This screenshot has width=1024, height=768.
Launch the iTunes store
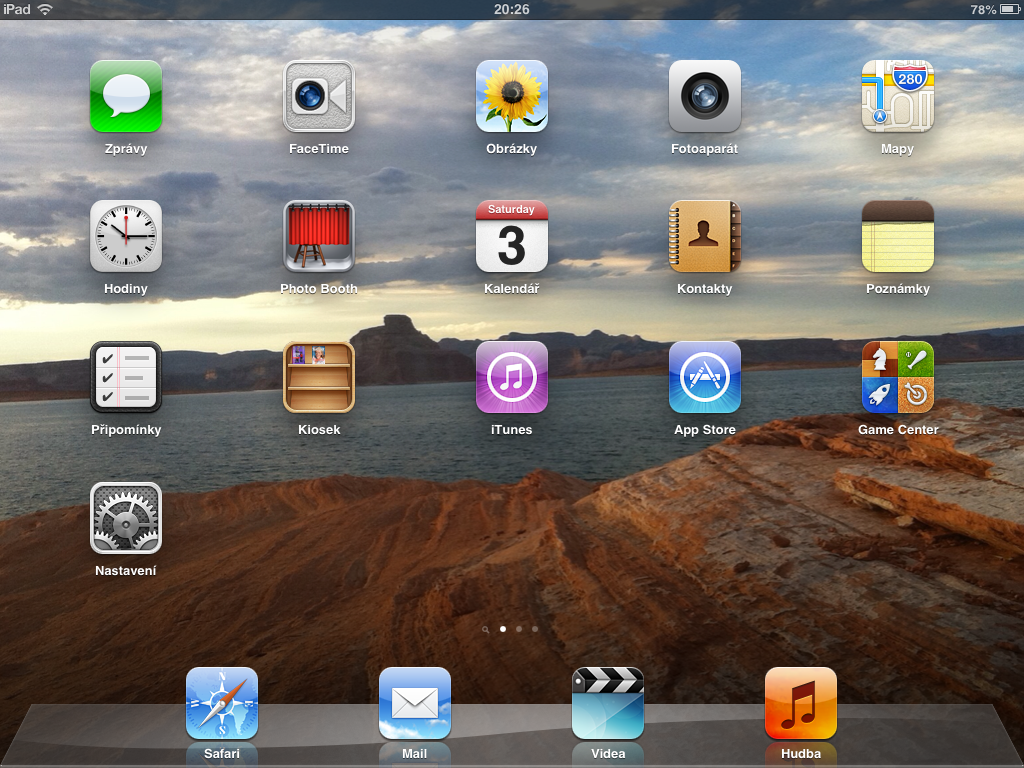(x=511, y=378)
